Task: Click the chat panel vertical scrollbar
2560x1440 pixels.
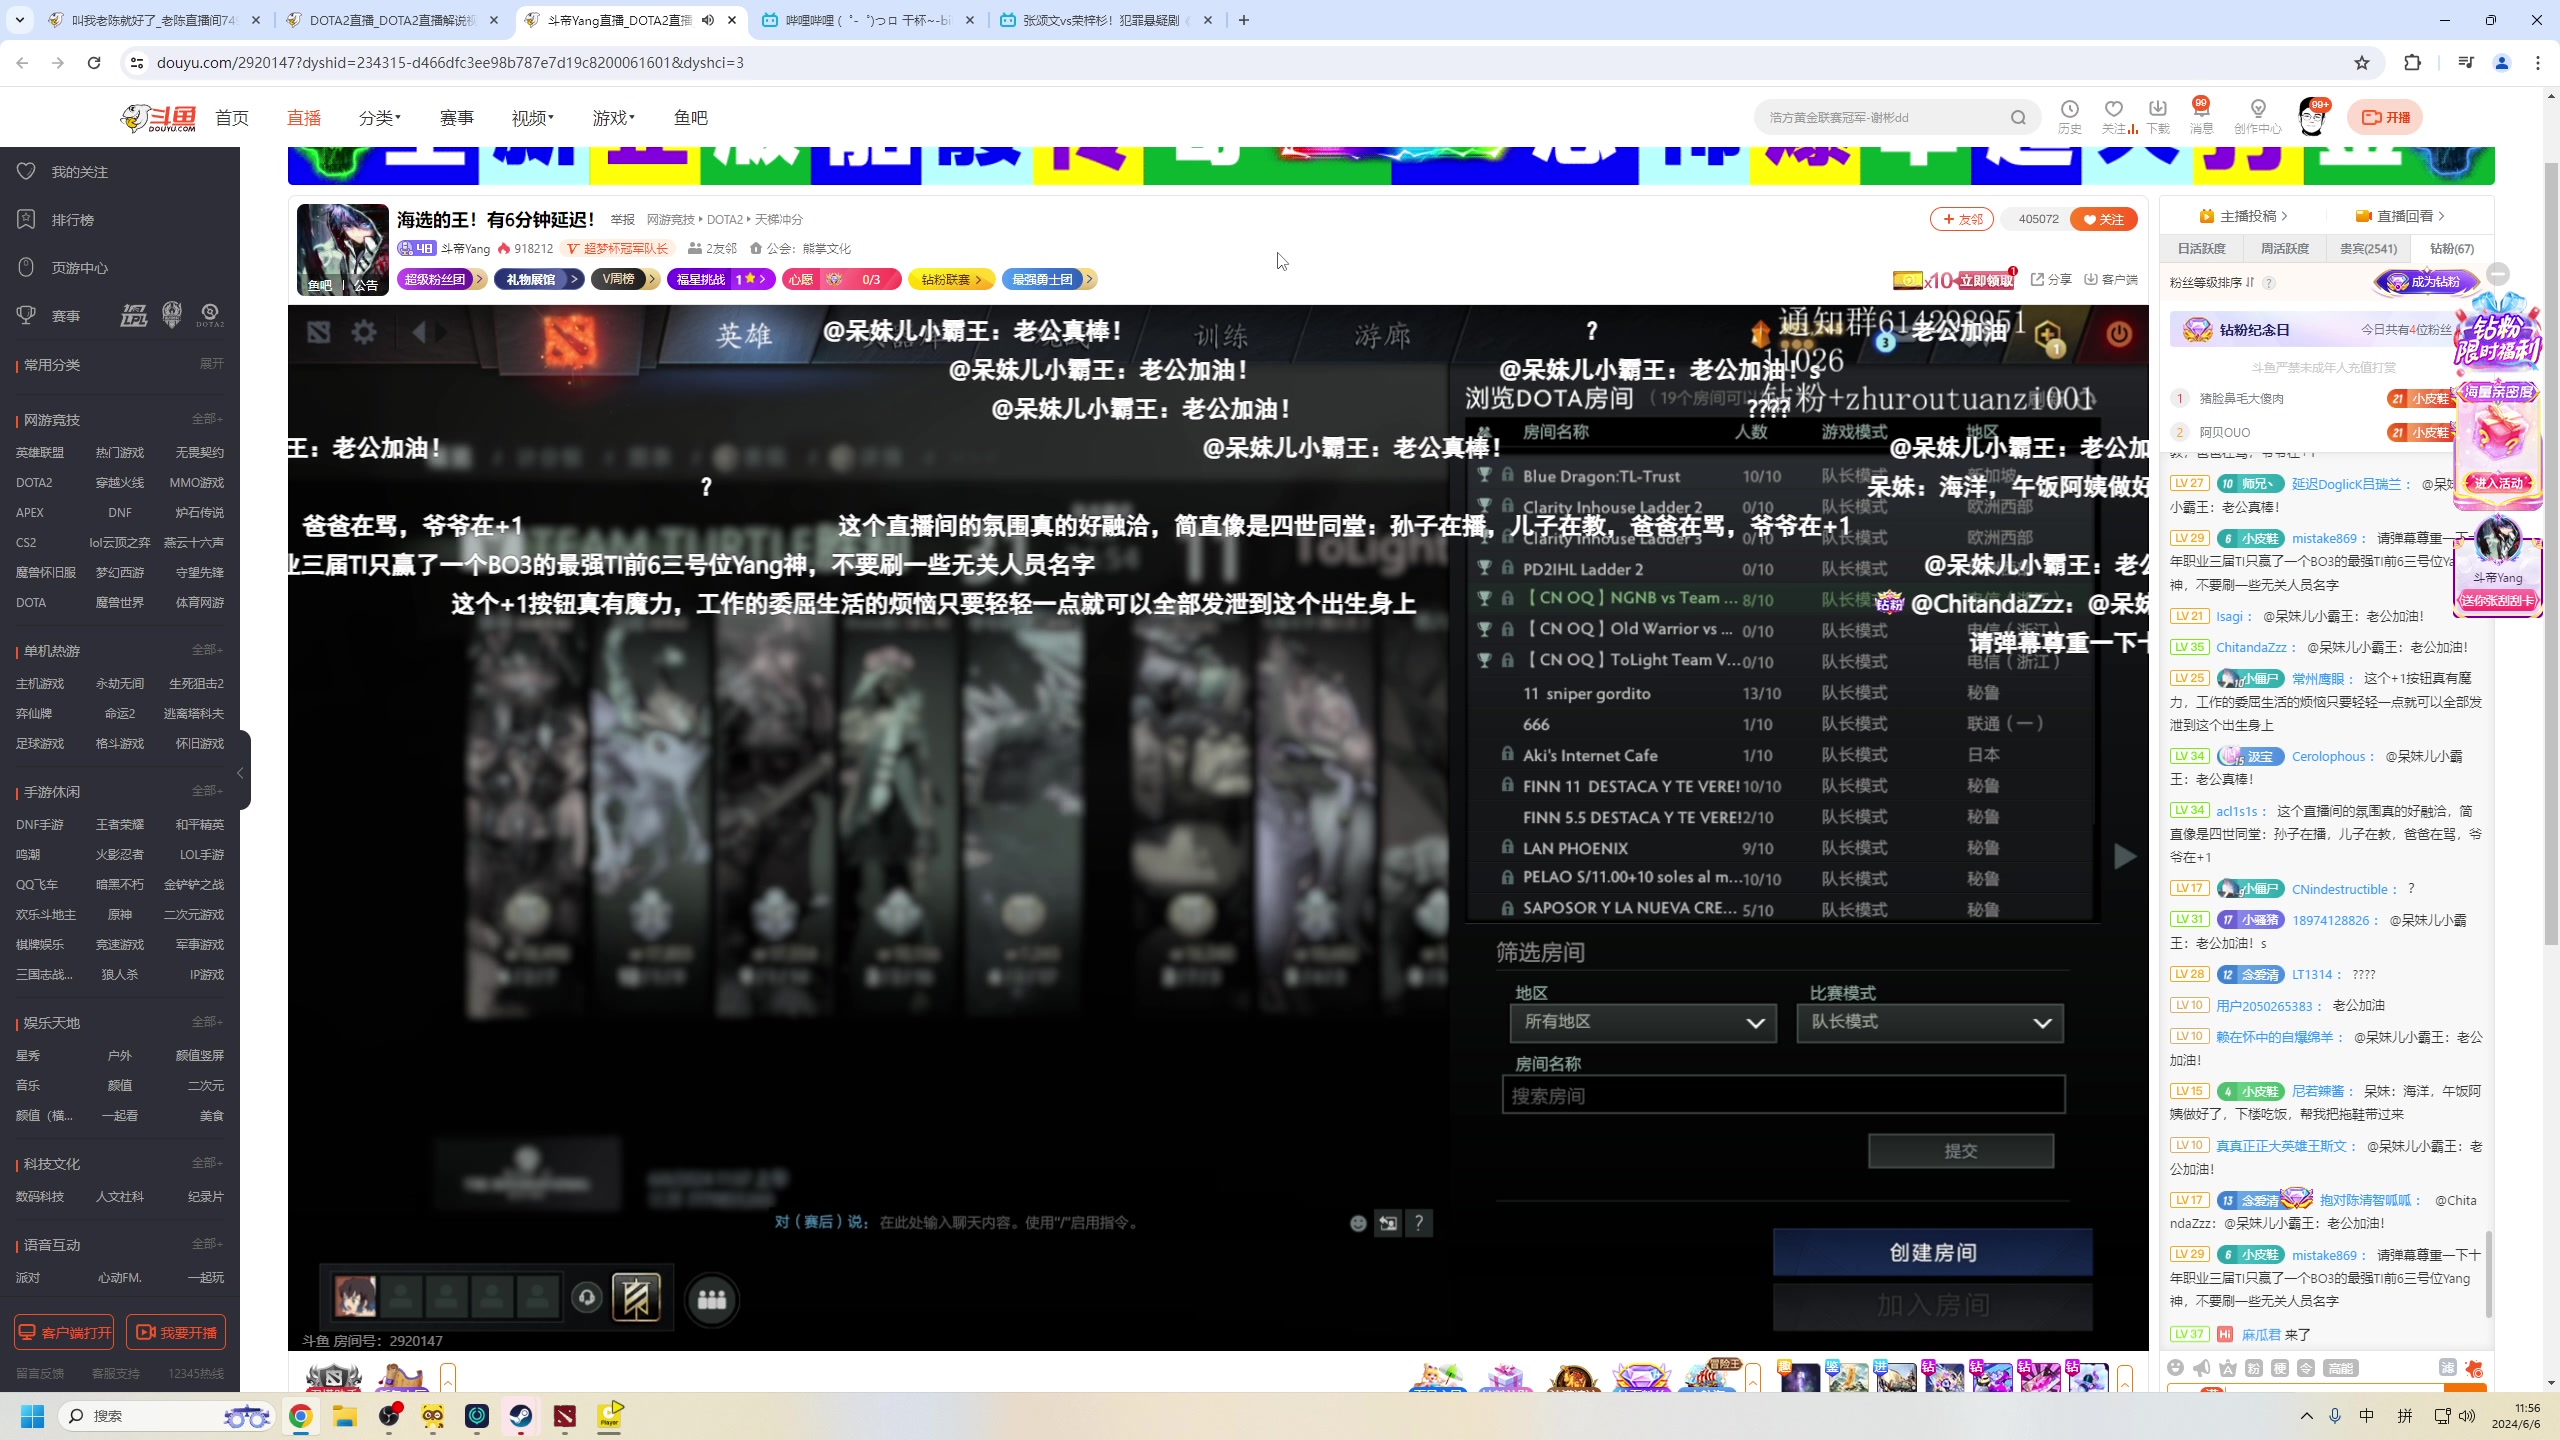Action: 2489,1274
